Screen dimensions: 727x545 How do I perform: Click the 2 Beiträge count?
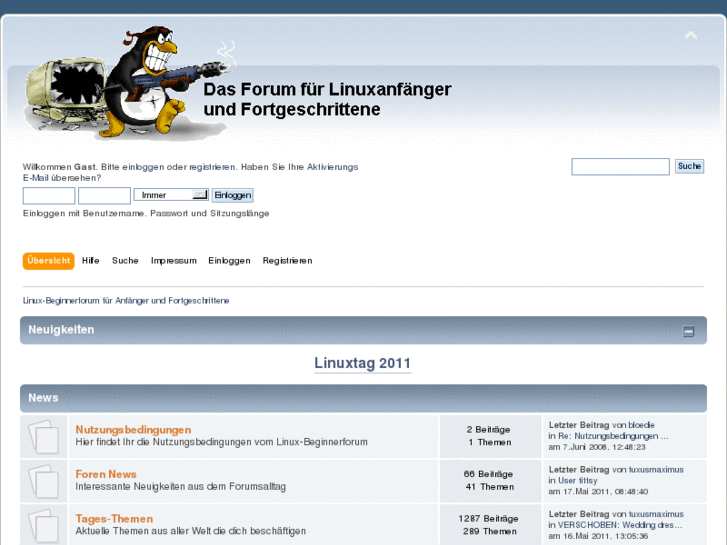pos(488,430)
